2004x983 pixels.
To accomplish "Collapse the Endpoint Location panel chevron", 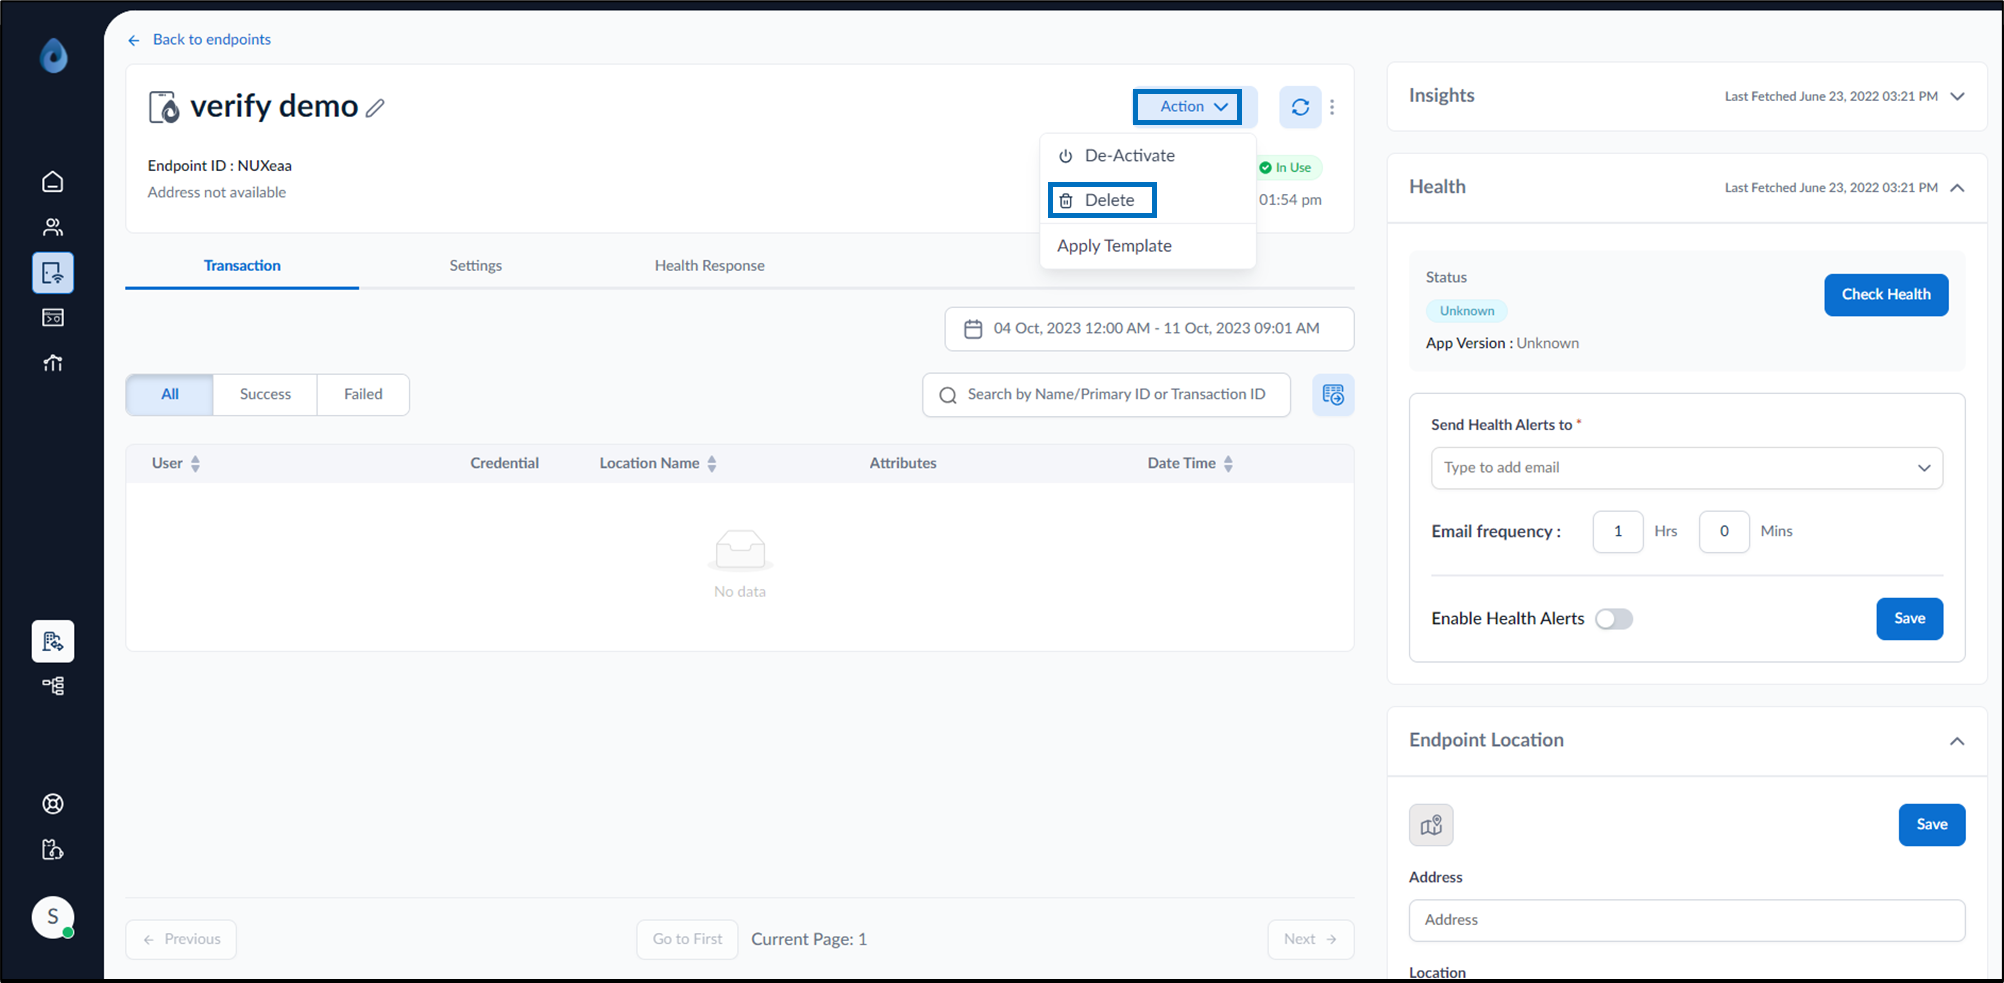I will (x=1957, y=741).
